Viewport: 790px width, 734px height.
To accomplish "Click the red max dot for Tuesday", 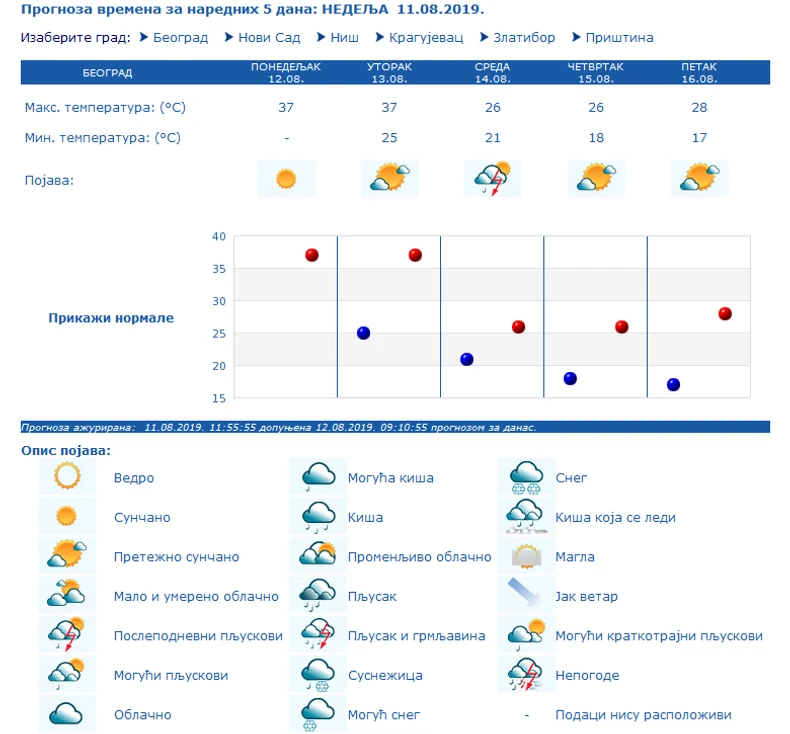I will [x=415, y=255].
